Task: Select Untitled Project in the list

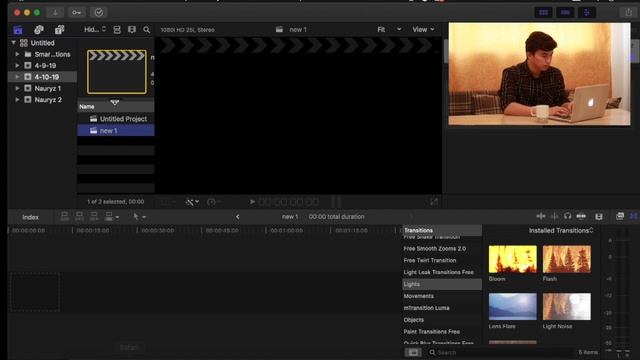Action: 116,119
